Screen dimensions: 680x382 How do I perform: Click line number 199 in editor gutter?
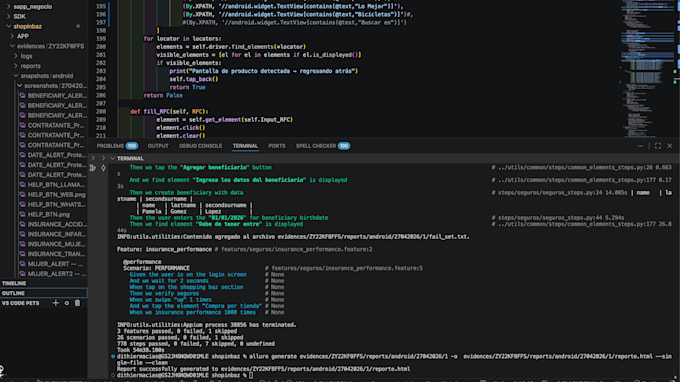(101, 39)
